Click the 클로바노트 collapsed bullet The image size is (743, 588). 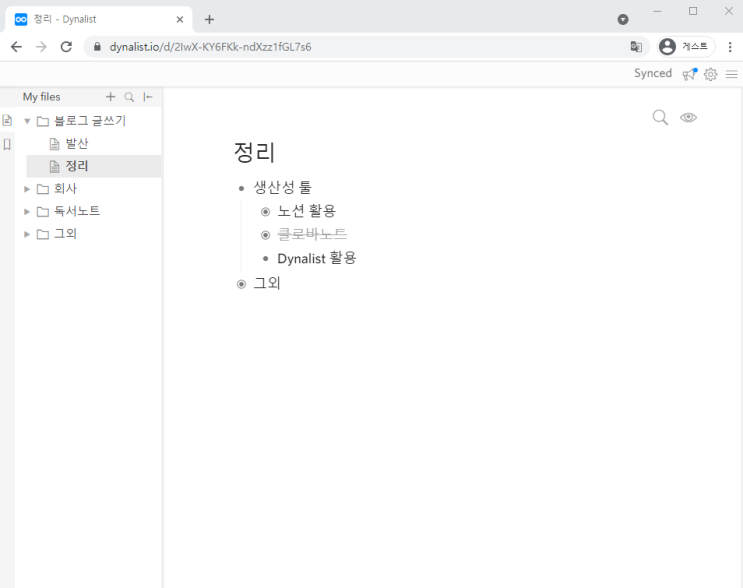coord(265,235)
